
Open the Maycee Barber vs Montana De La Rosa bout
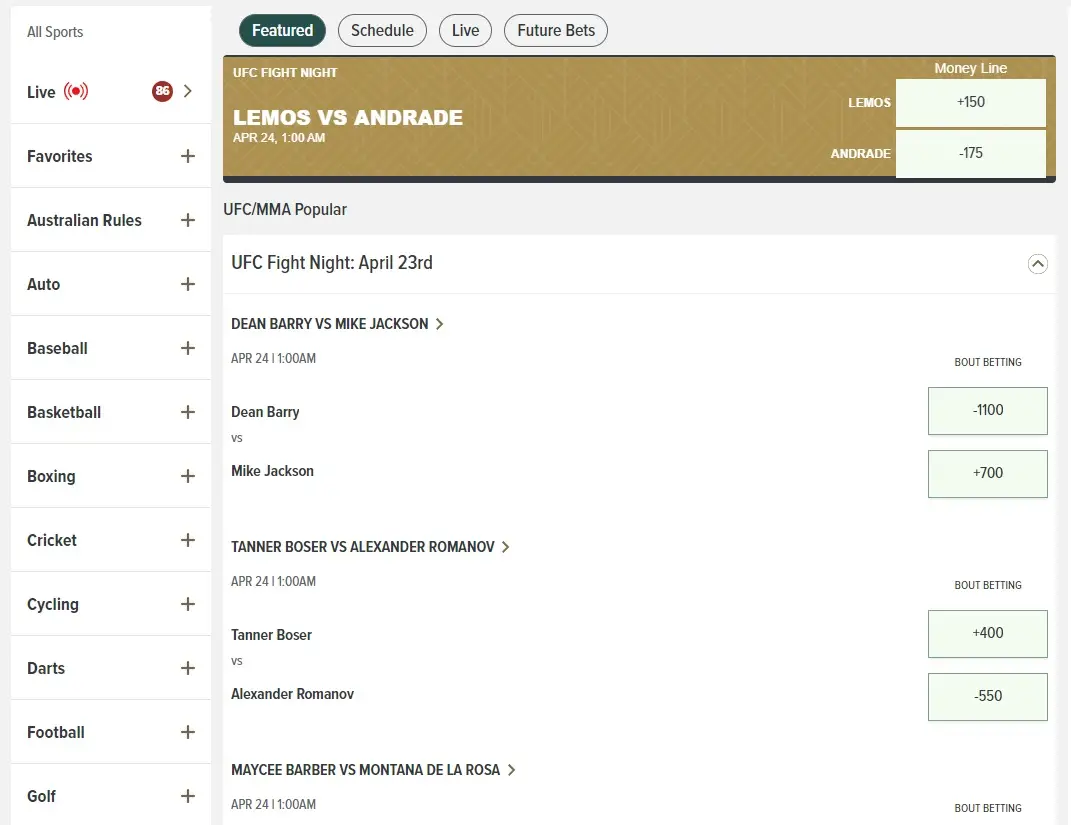point(365,770)
